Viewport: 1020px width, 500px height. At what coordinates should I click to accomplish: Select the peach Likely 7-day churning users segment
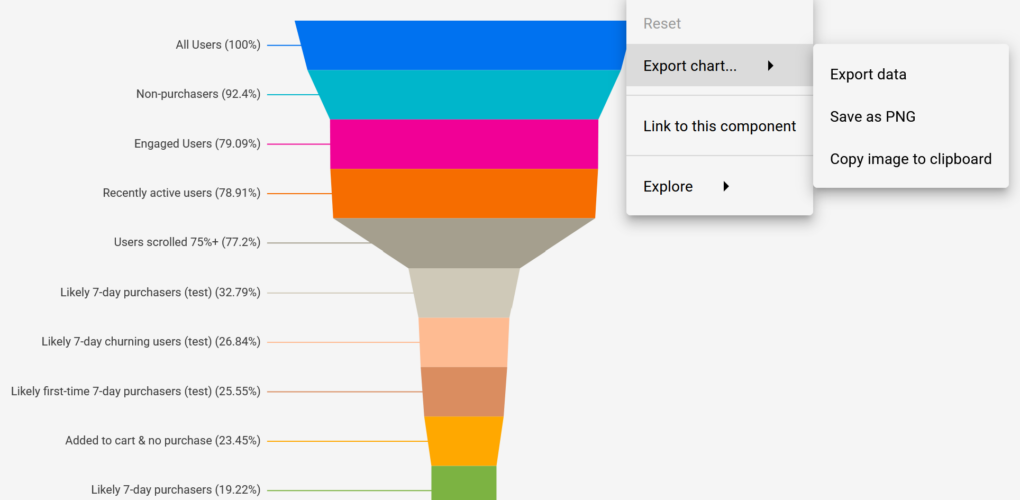pyautogui.click(x=464, y=342)
